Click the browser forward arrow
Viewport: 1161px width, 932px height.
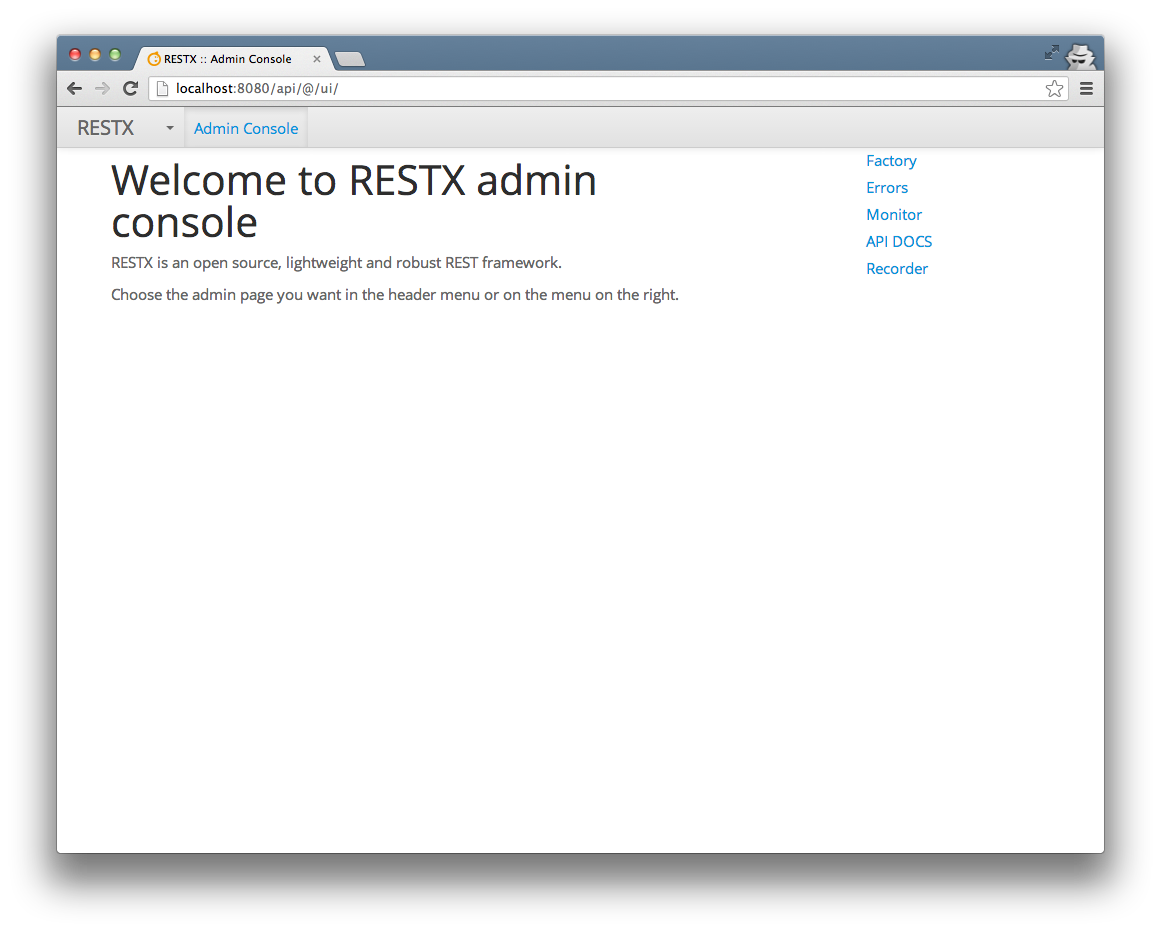102,89
